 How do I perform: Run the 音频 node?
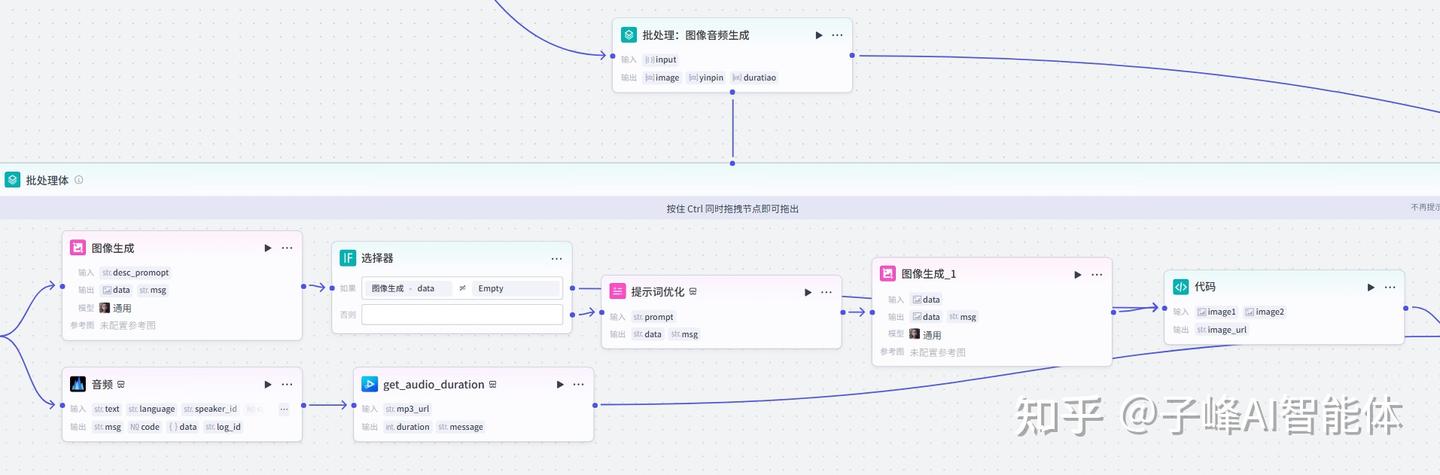268,384
